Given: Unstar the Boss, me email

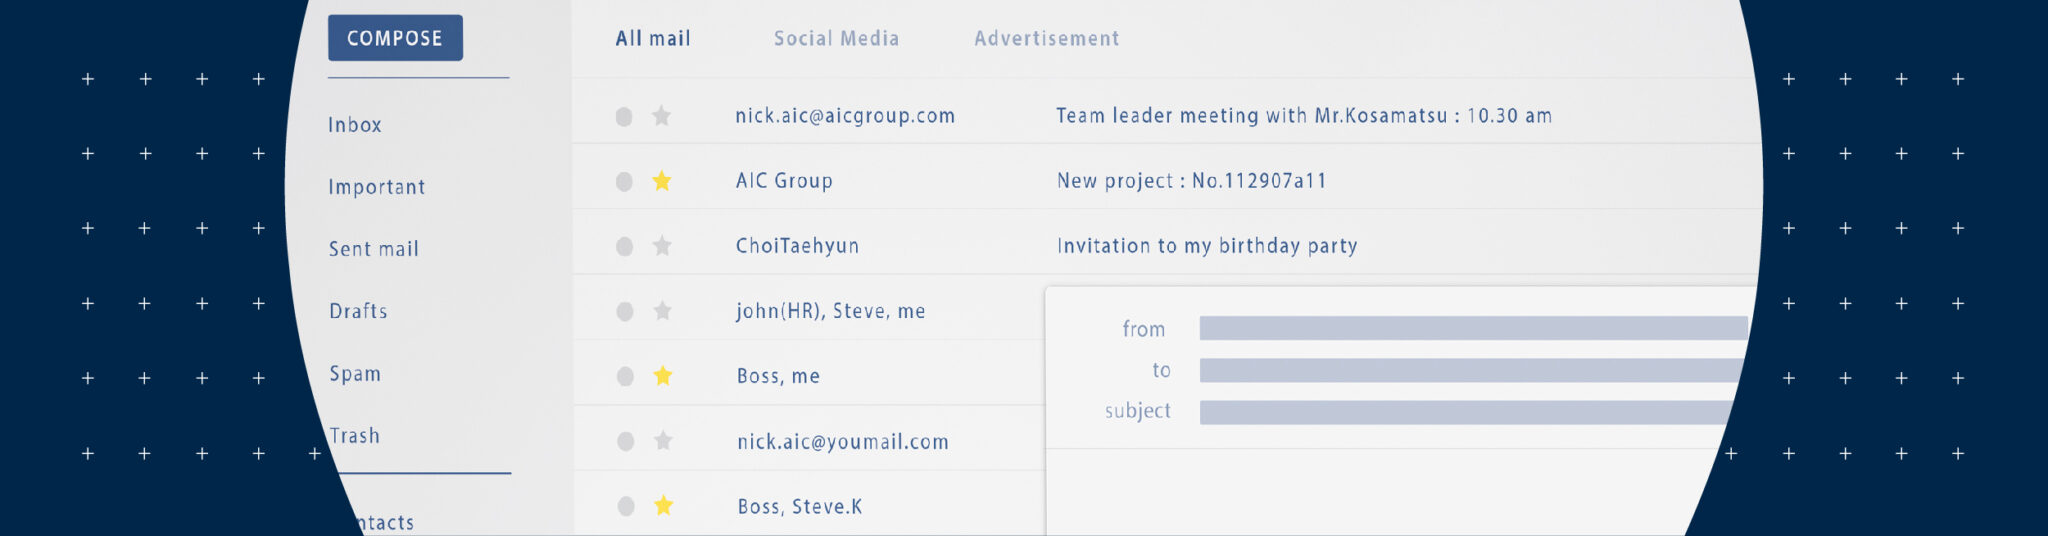Looking at the screenshot, I should tap(662, 376).
